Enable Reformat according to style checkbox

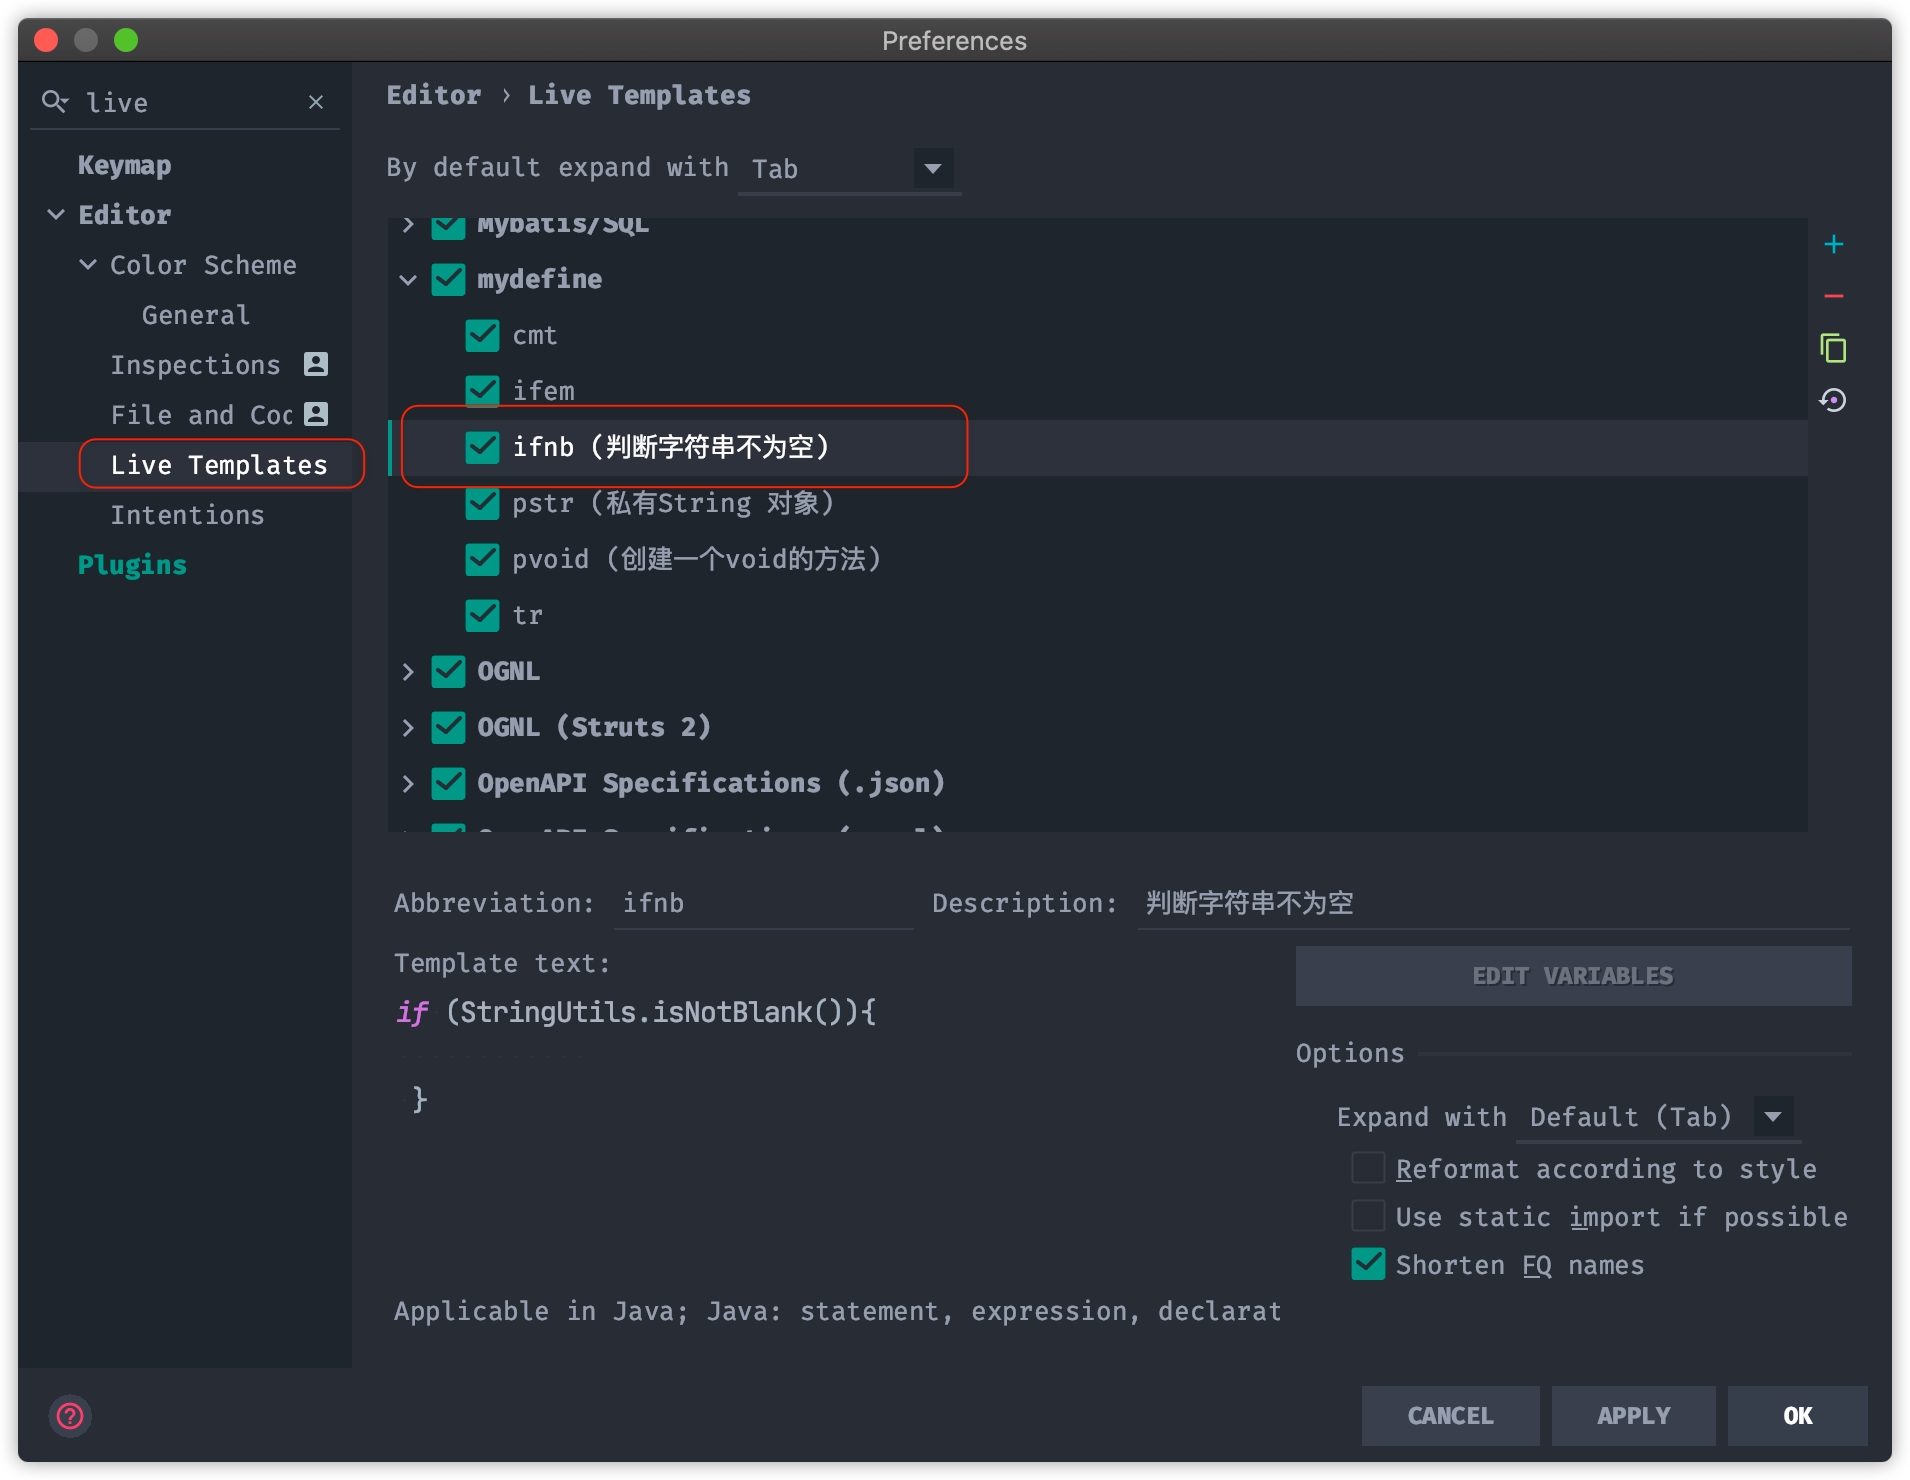click(1368, 1168)
